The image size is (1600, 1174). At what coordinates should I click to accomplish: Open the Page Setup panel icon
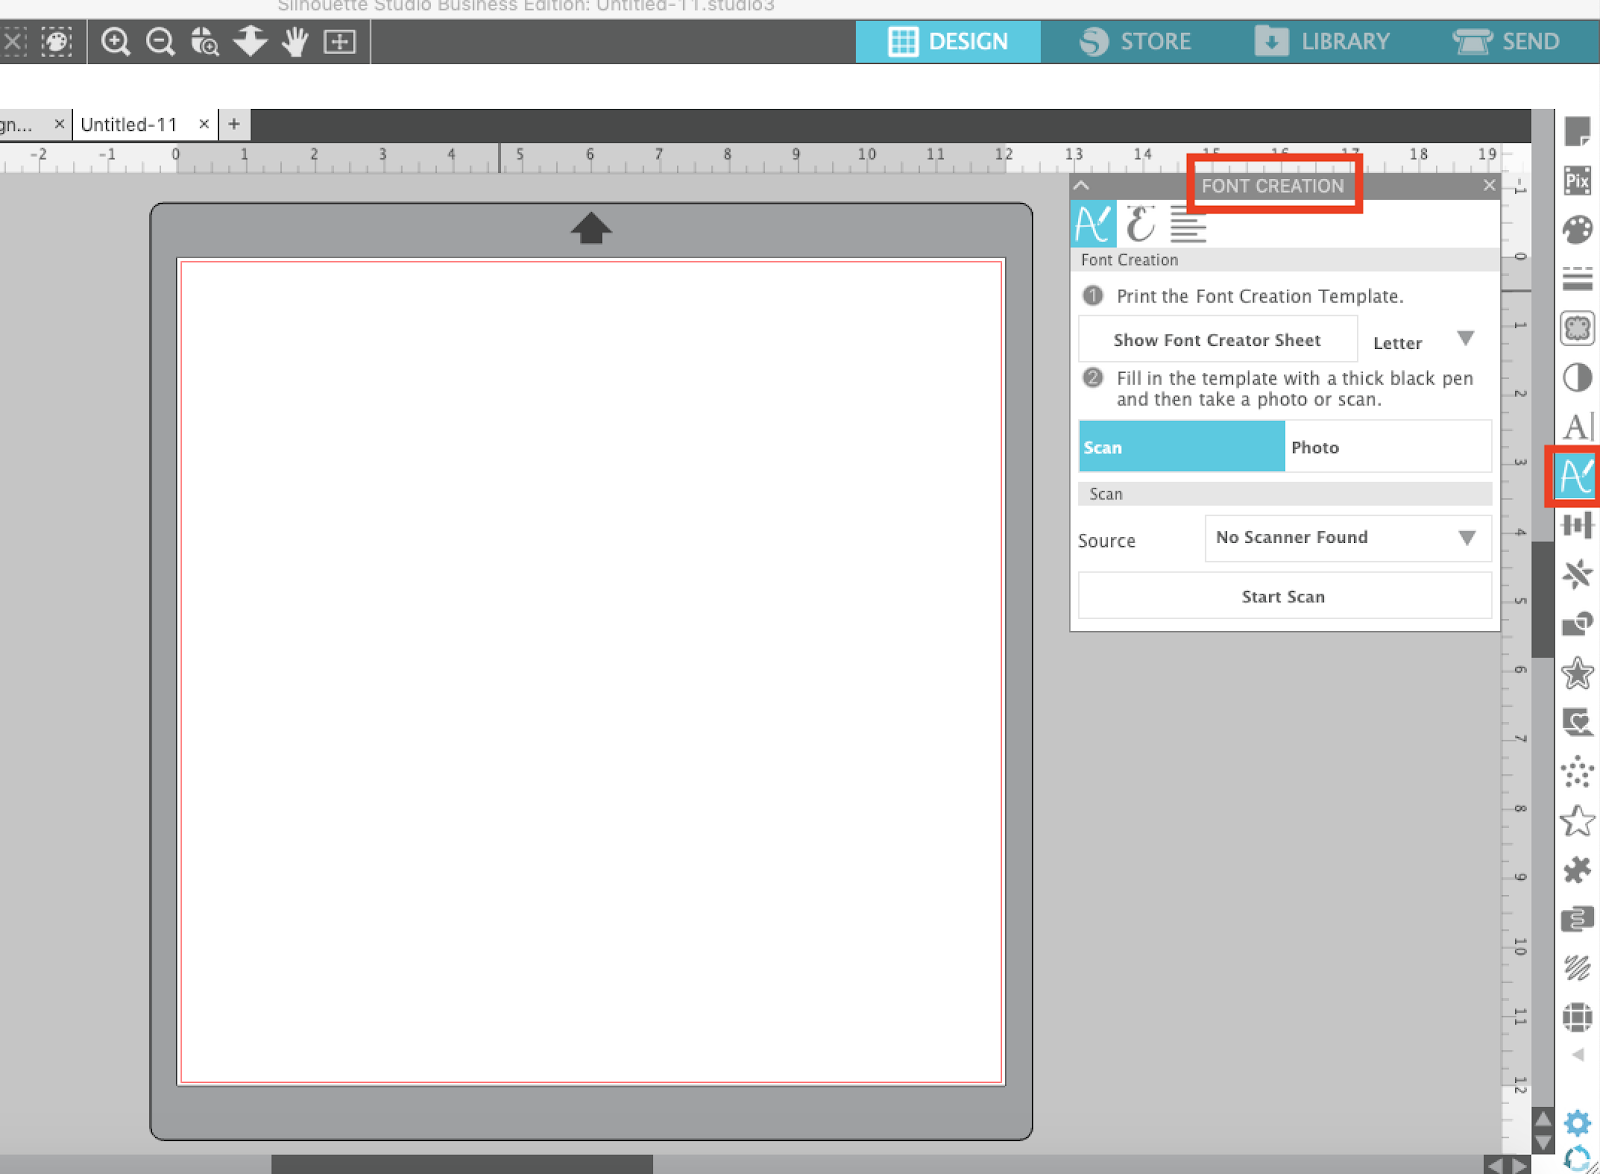click(x=1577, y=132)
